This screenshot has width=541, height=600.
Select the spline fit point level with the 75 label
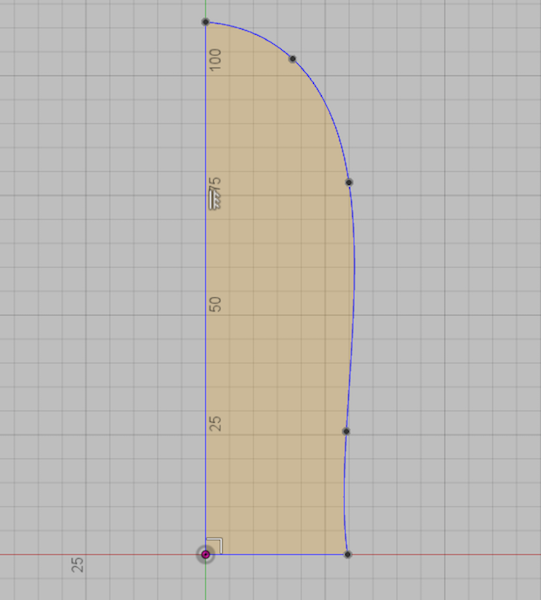tap(349, 182)
